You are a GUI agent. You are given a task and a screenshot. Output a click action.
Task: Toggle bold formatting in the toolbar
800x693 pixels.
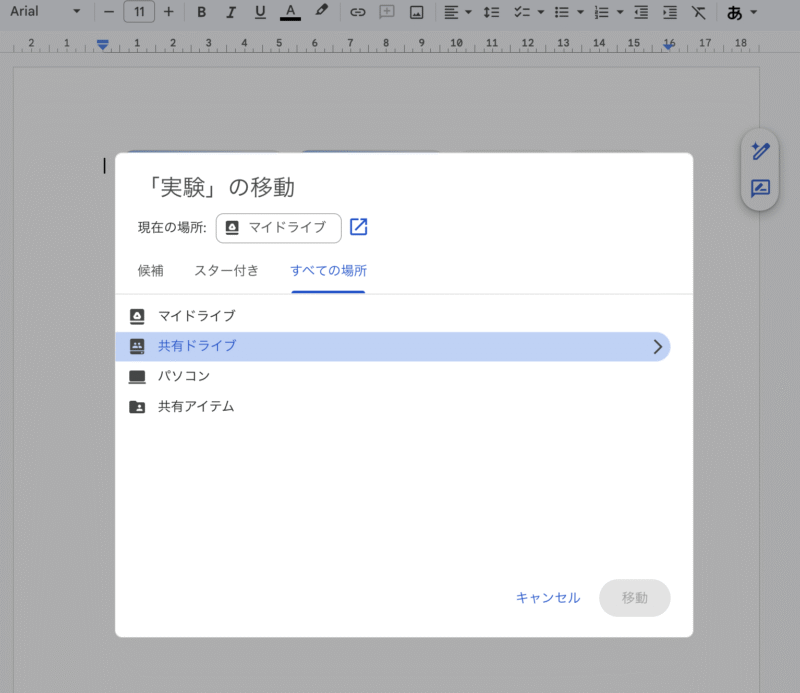point(201,12)
